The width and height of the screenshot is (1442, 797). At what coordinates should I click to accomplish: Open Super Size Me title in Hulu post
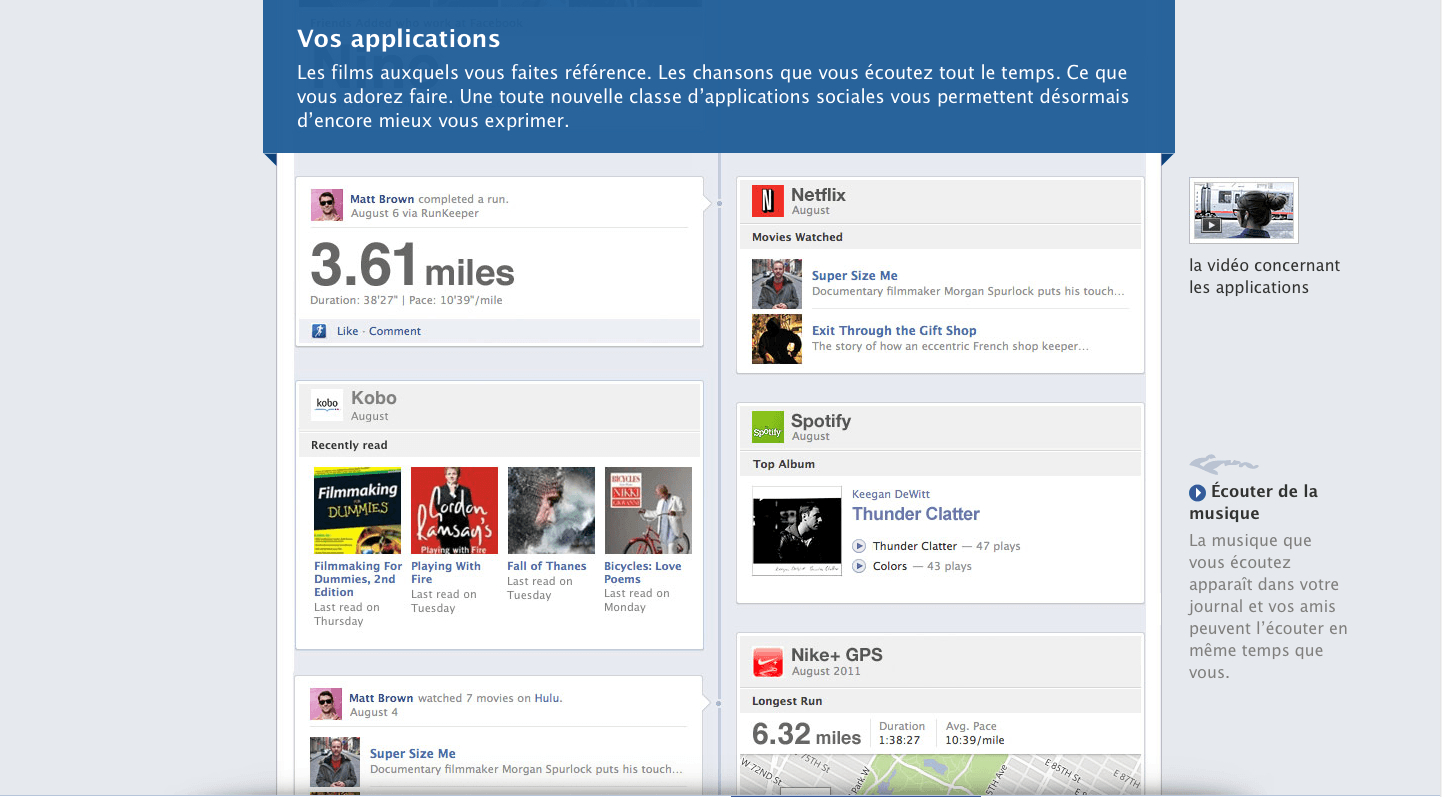pyautogui.click(x=413, y=754)
